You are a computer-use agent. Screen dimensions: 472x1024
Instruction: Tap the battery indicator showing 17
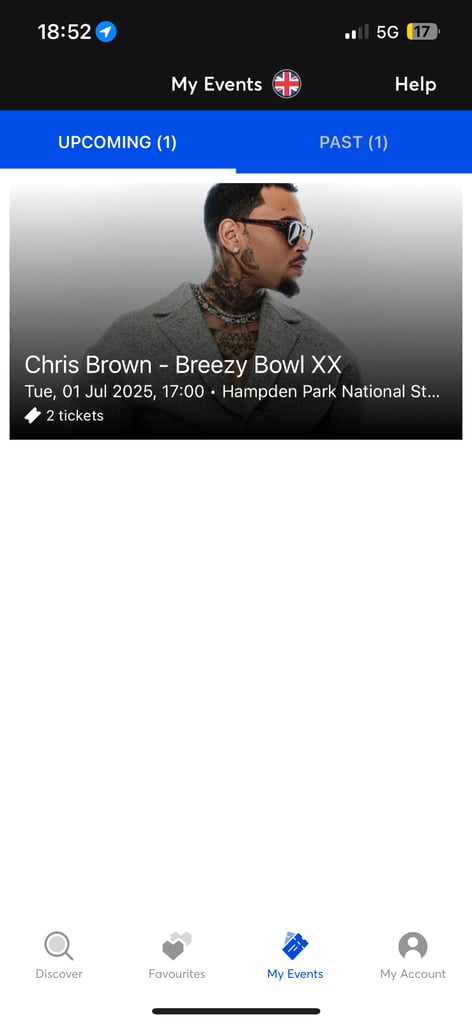point(423,31)
